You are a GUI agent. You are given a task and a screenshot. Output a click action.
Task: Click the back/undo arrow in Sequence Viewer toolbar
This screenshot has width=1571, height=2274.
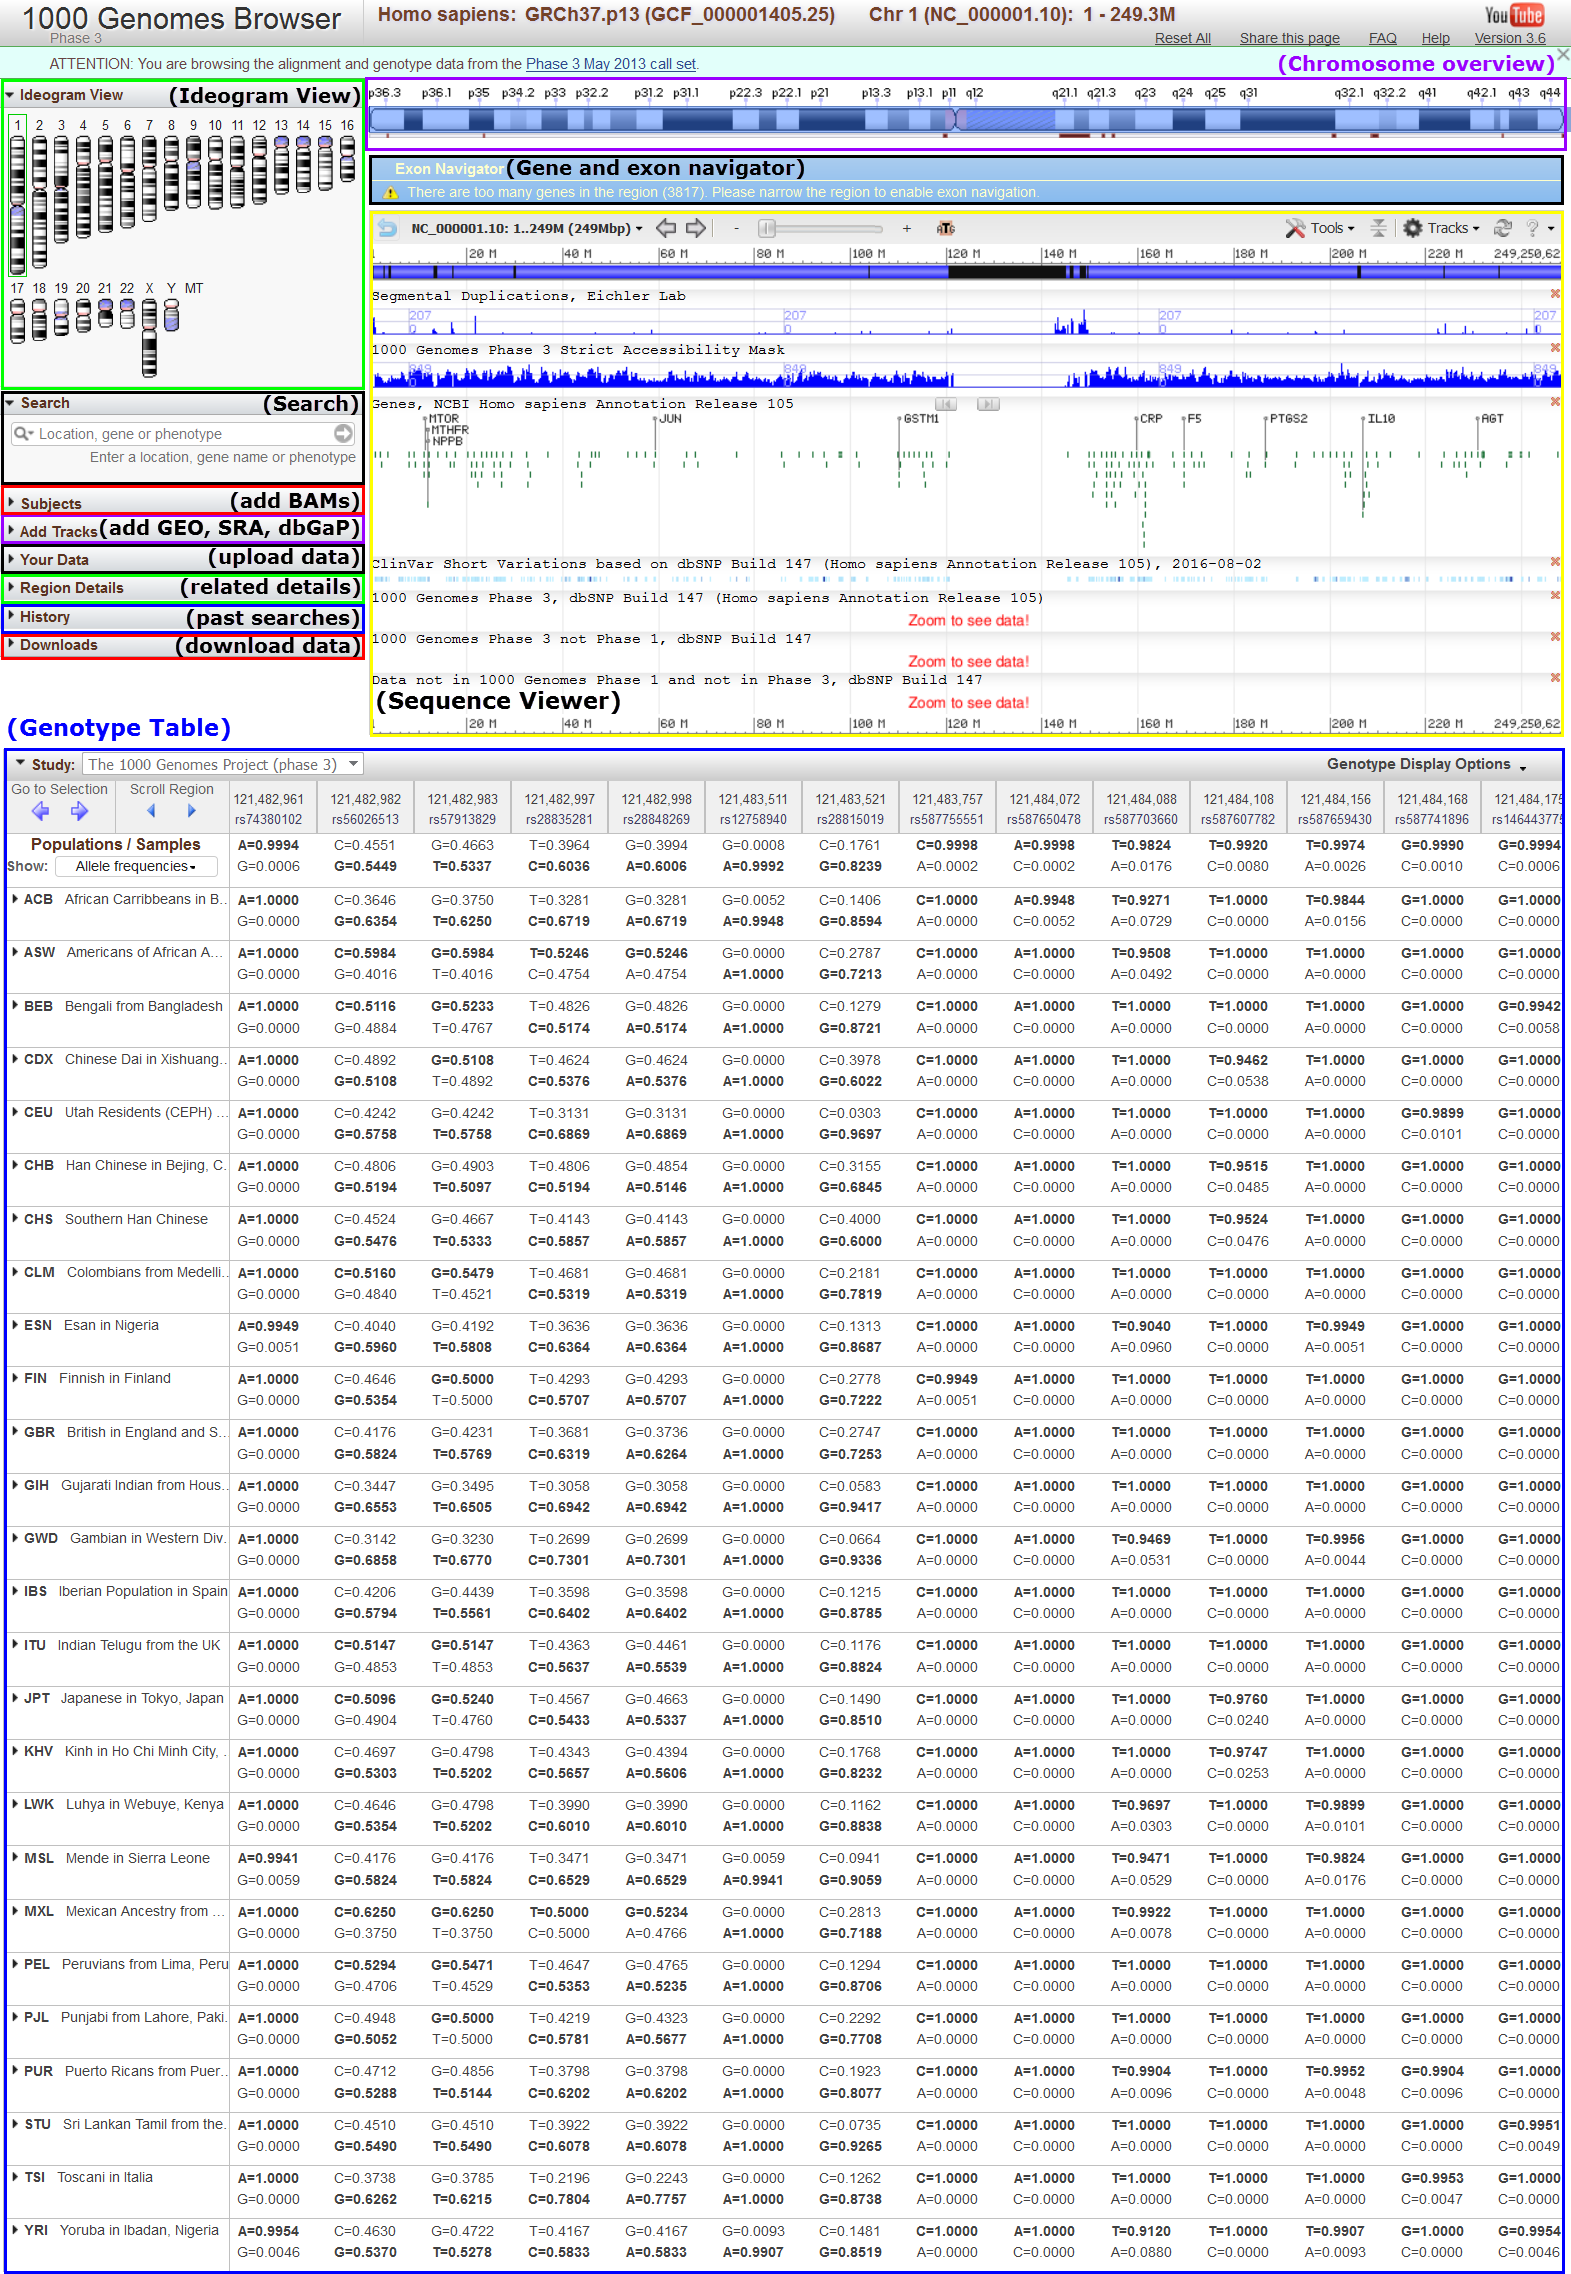click(386, 228)
